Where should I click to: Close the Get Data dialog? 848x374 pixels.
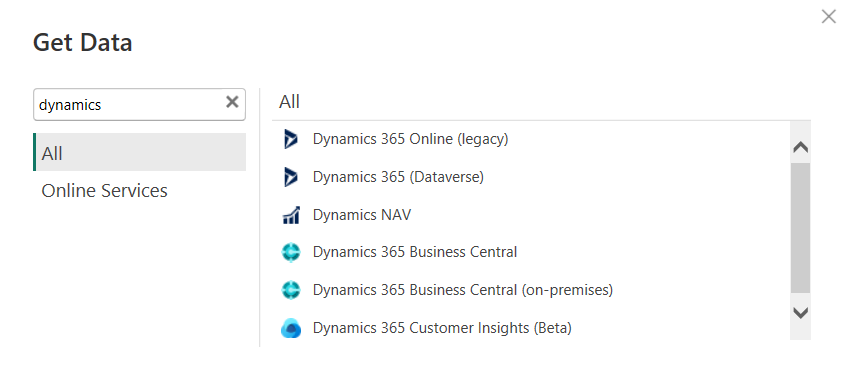click(x=829, y=17)
